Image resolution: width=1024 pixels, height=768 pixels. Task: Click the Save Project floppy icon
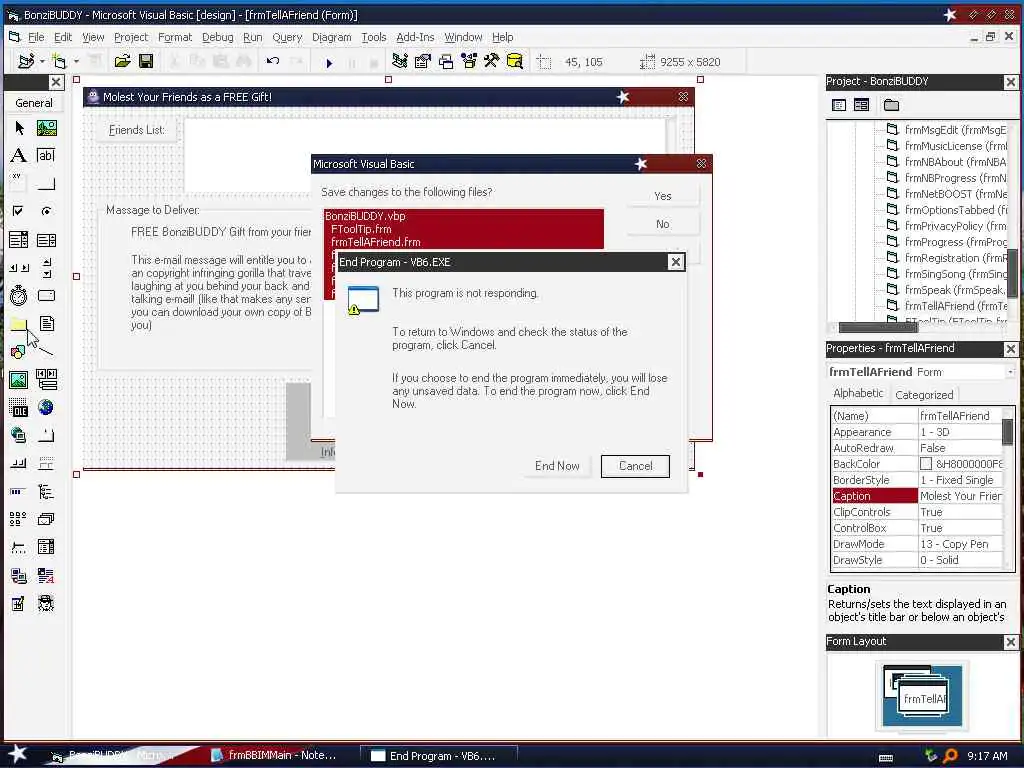click(146, 61)
